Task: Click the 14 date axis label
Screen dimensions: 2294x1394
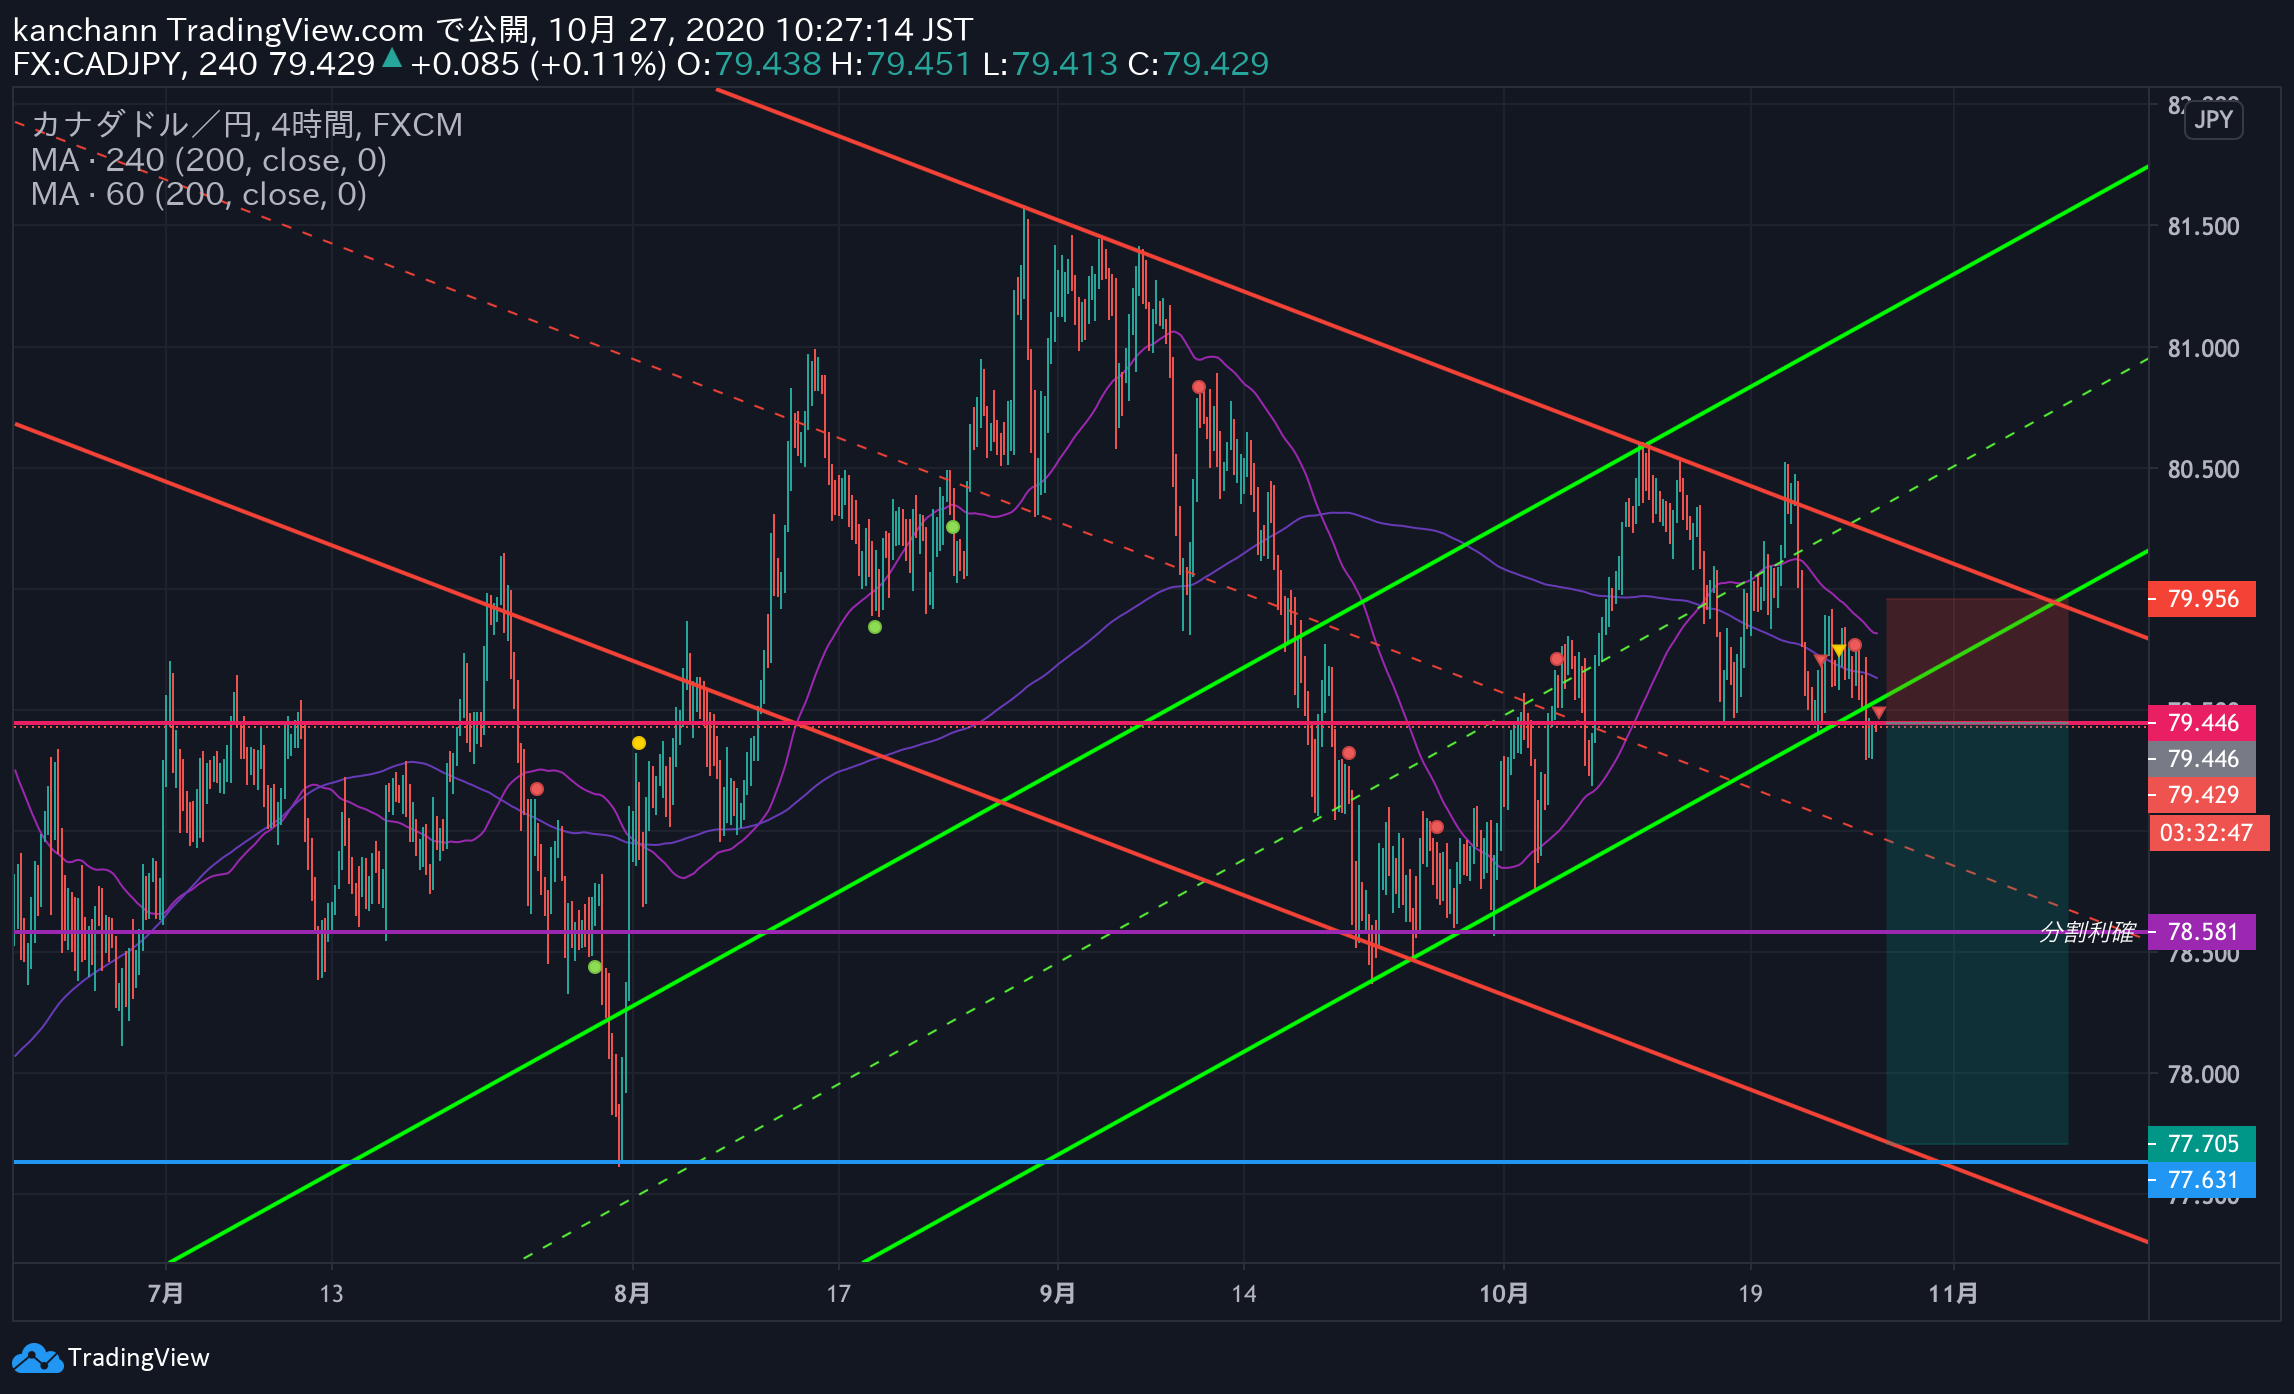Action: point(1243,1294)
